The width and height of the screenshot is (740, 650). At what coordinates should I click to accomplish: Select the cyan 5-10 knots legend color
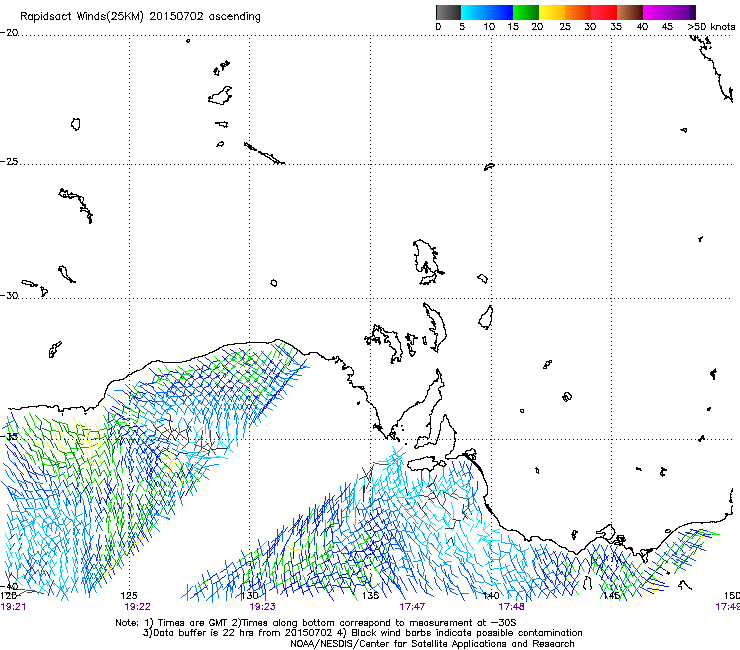474,12
